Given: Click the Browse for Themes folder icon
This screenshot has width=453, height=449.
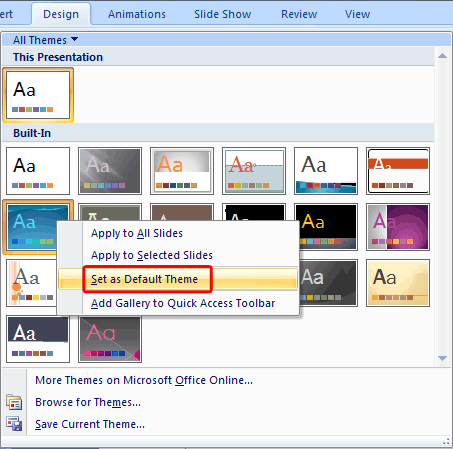Looking at the screenshot, I should coord(14,402).
